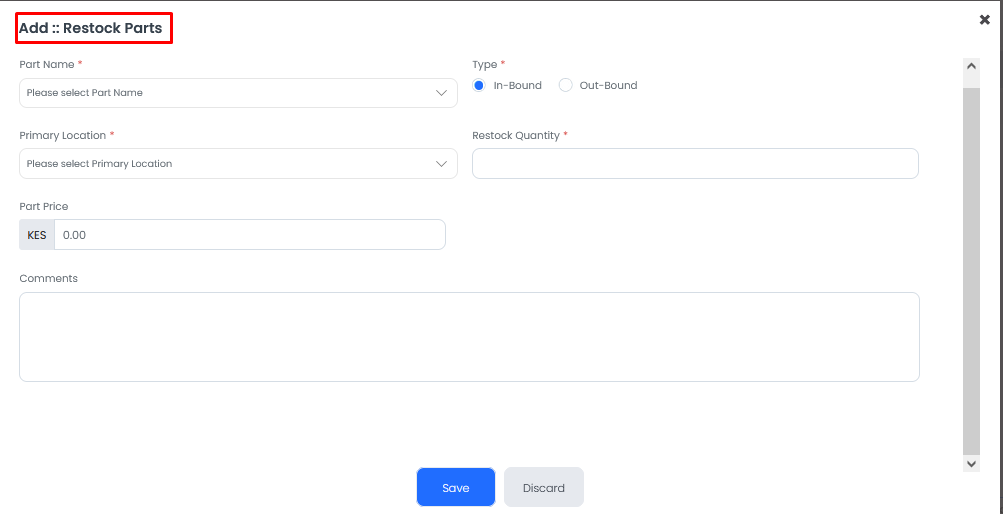
Task: Click the 'Add :: Restock Parts' title
Action: [x=90, y=28]
